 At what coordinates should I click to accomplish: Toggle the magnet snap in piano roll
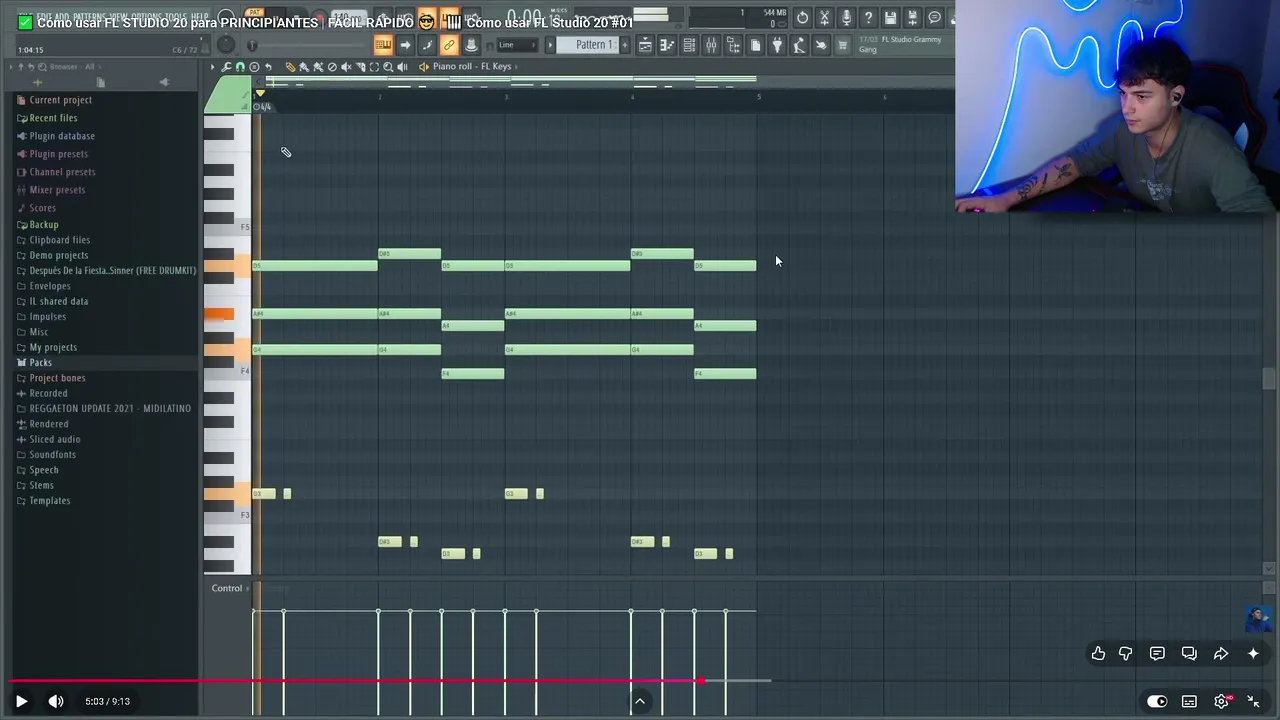[240, 67]
